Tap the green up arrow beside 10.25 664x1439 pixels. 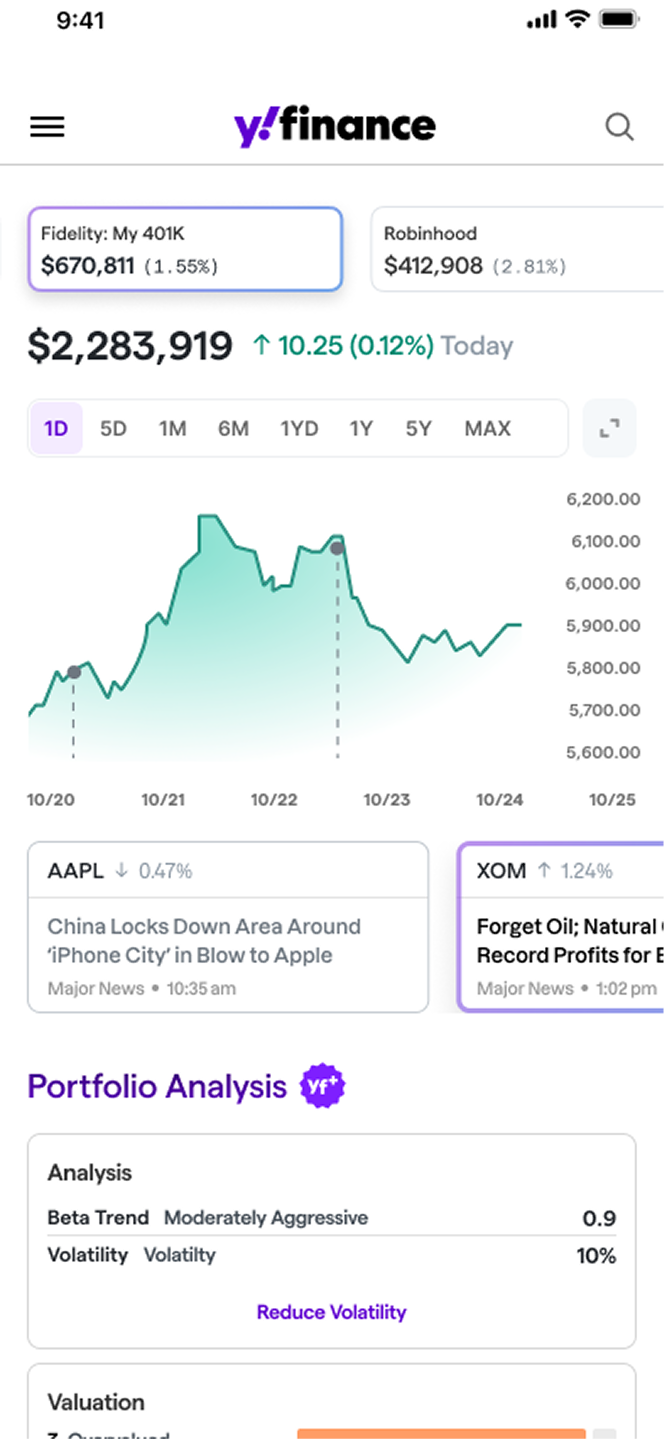[262, 346]
